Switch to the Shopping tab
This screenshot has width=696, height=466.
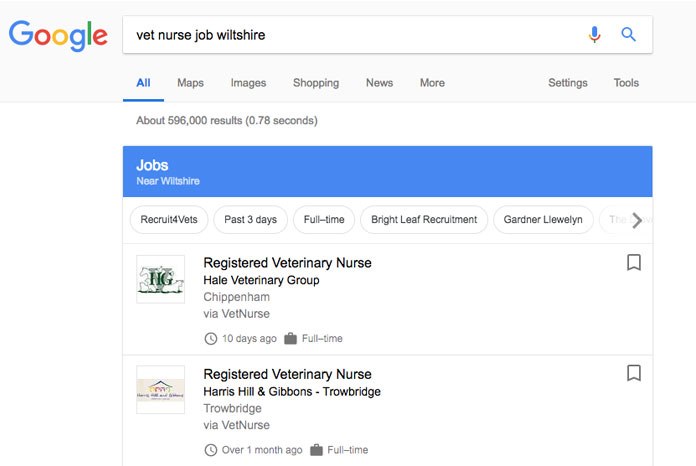coord(316,83)
